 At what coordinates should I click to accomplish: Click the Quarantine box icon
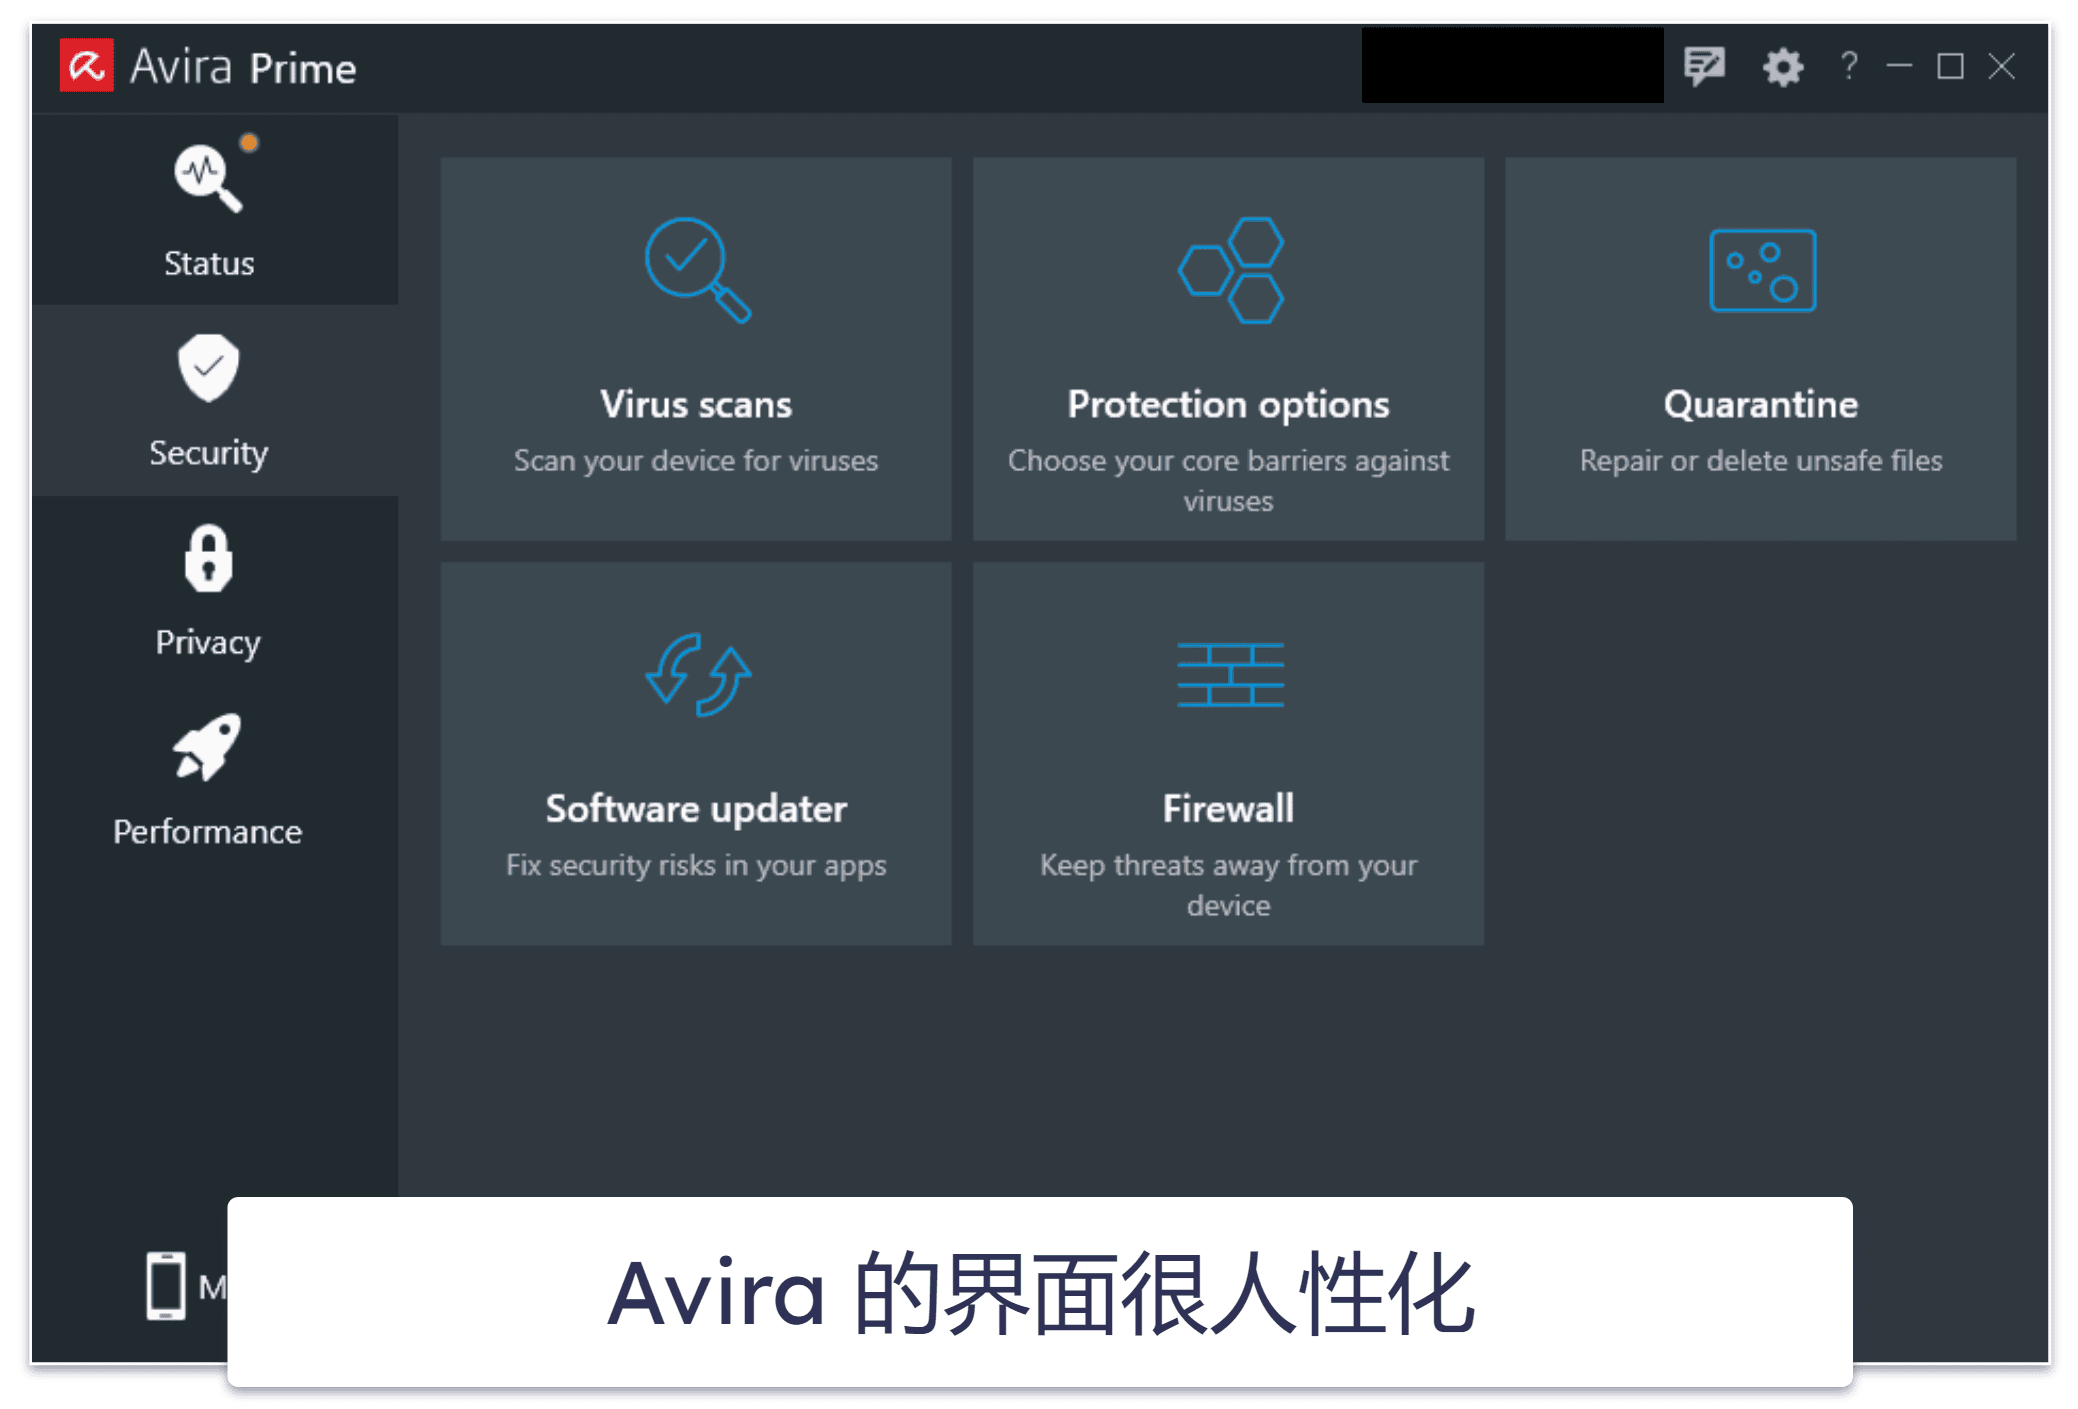tap(1762, 270)
